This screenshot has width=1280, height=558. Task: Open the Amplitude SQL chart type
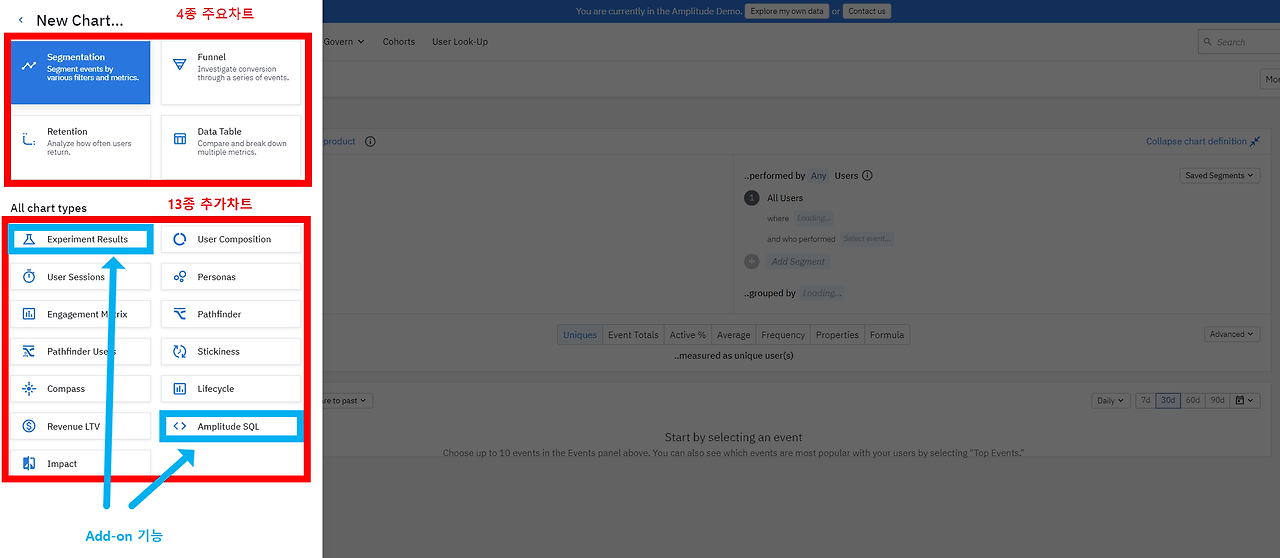coord(231,426)
